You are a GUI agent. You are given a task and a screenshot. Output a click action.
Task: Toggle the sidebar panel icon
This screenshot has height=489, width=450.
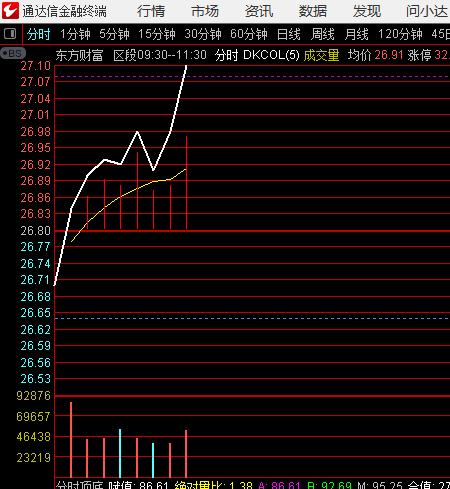point(10,34)
